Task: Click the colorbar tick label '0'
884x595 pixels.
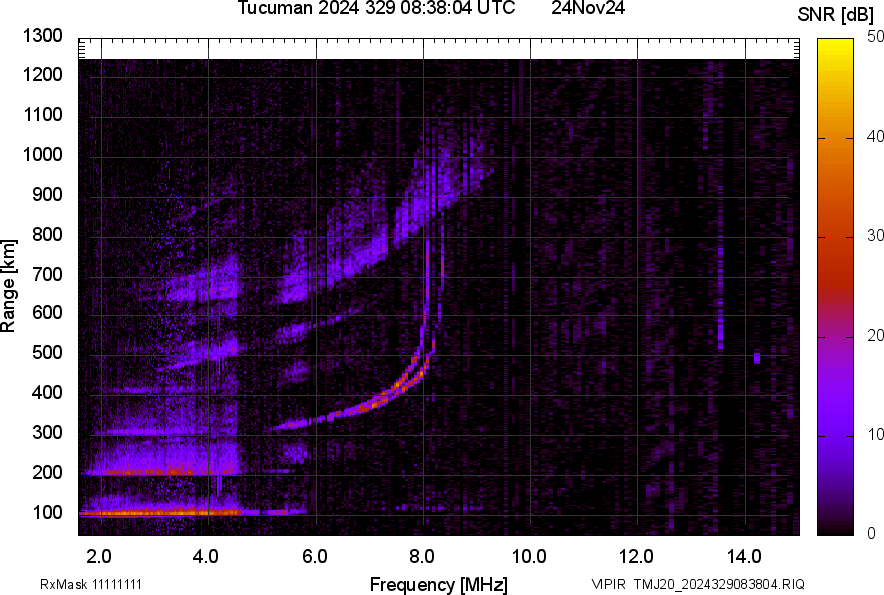Action: (x=872, y=533)
